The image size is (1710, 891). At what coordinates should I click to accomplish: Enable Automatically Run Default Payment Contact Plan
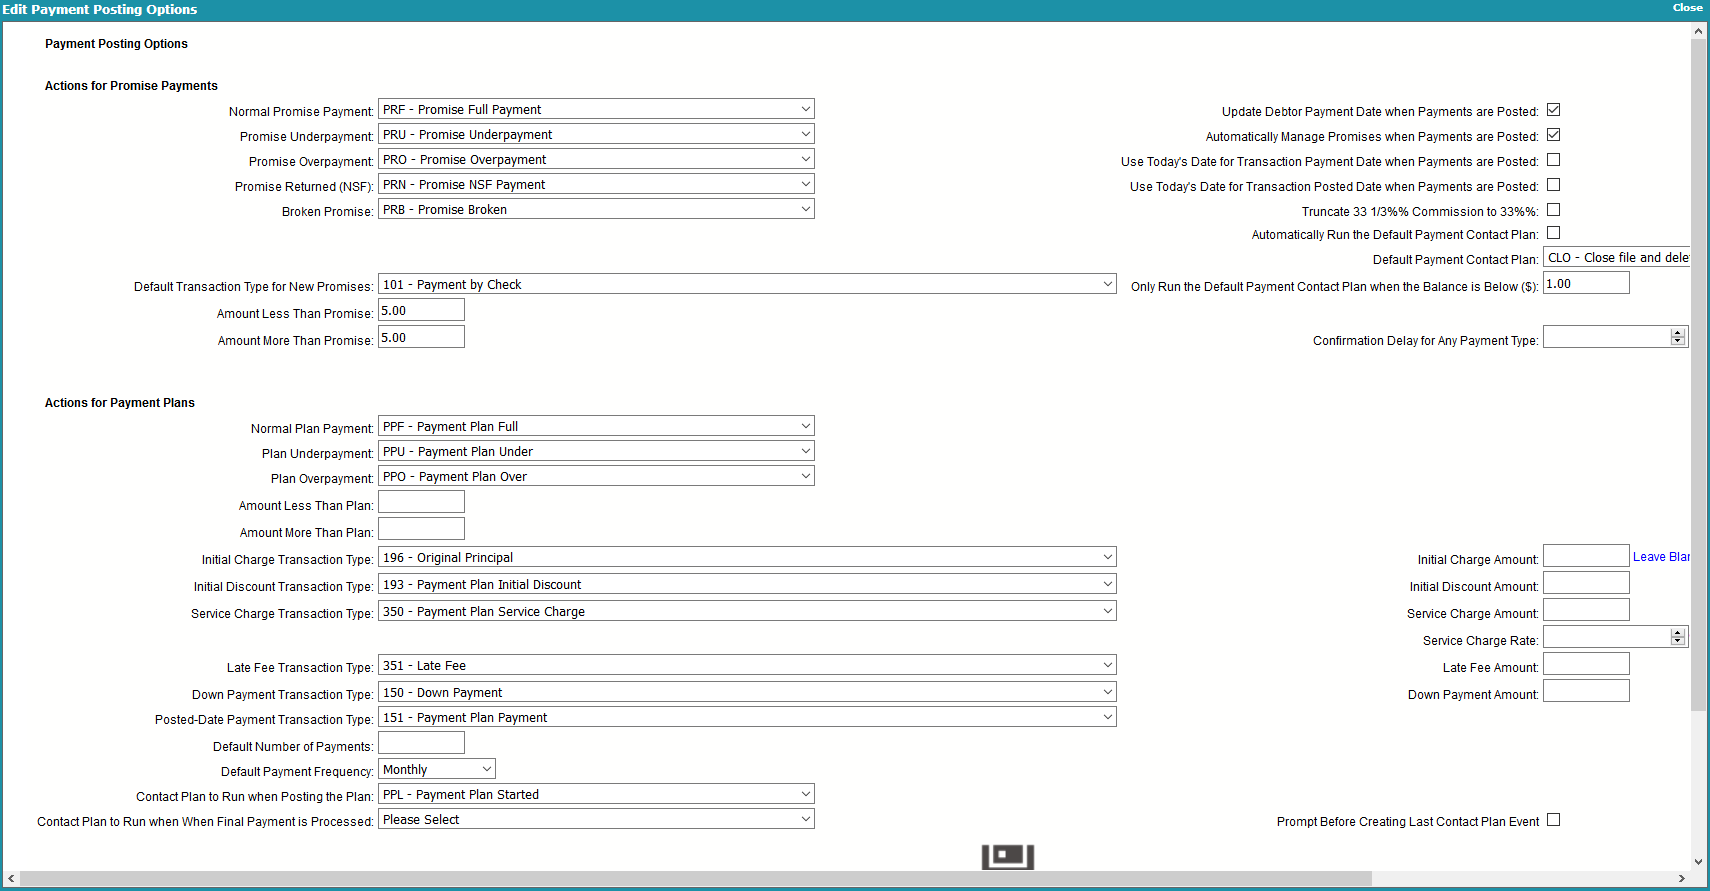pyautogui.click(x=1554, y=233)
